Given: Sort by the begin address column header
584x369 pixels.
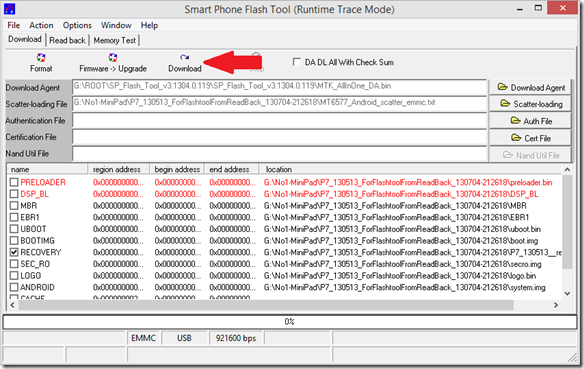Looking at the screenshot, I should [177, 169].
